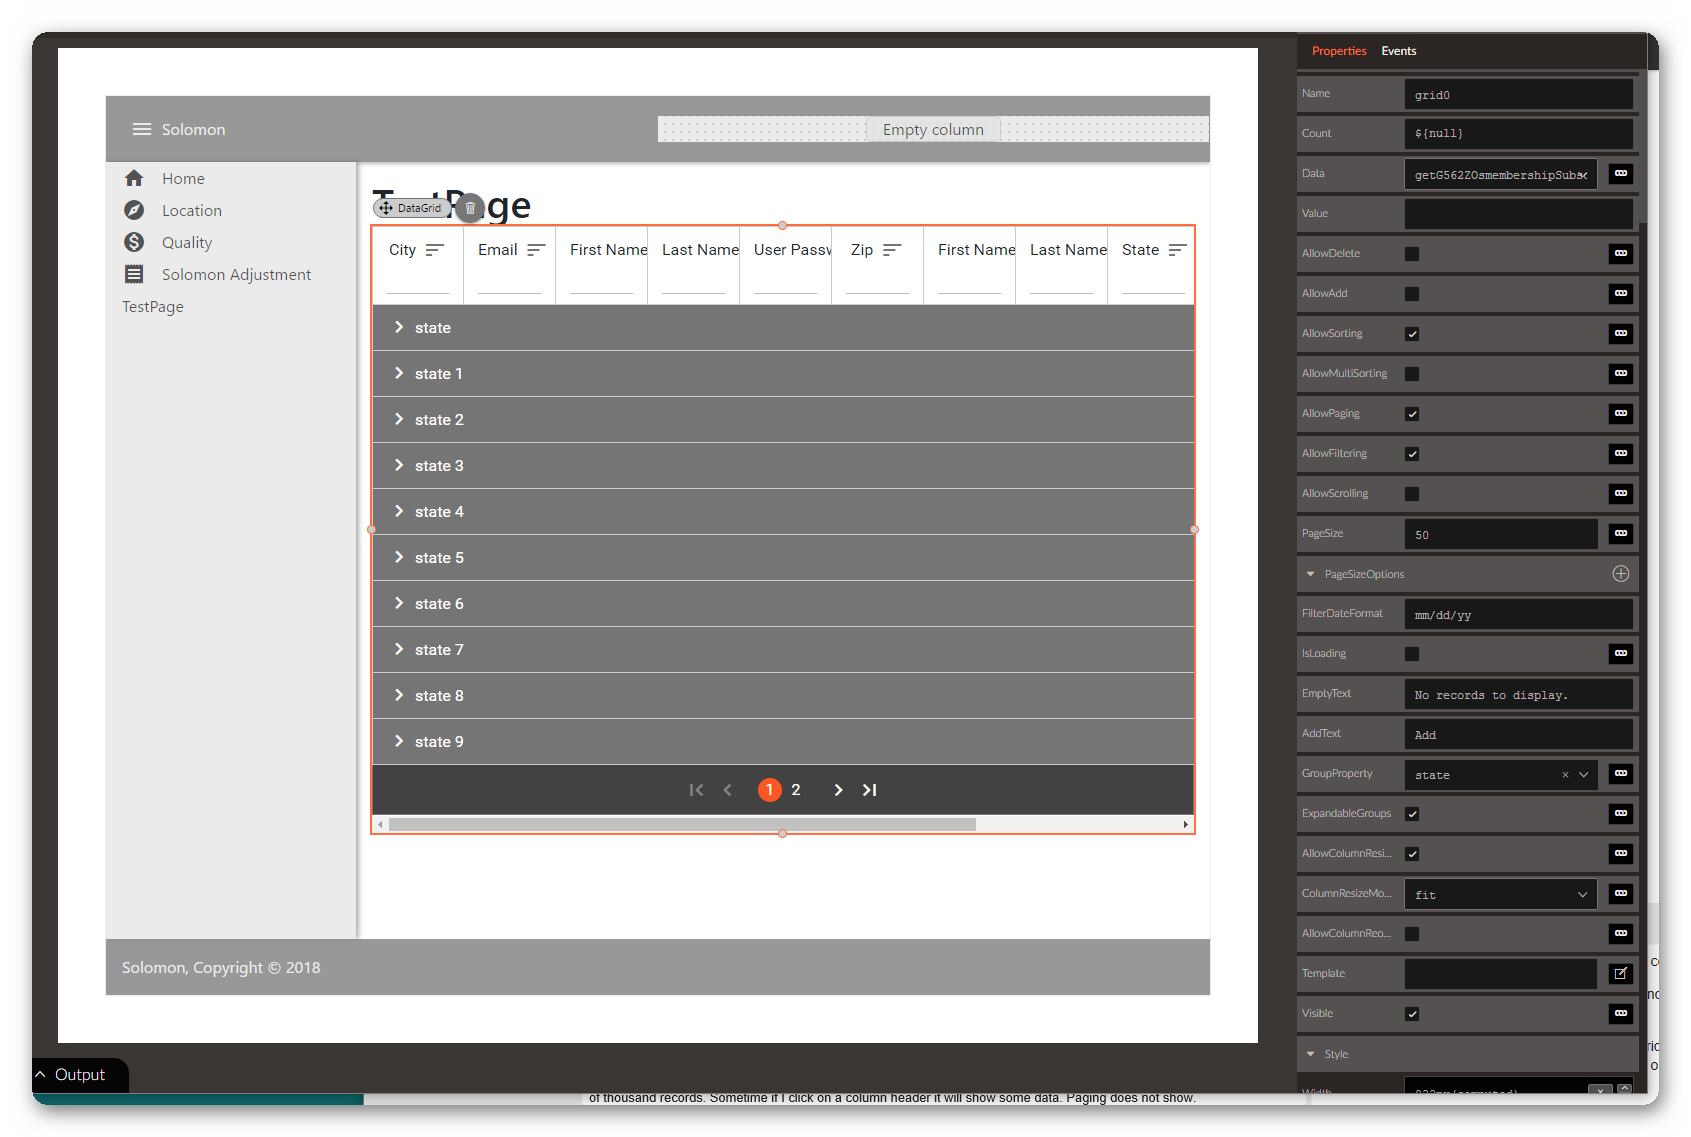Disable the AllowSorting checkbox
Image resolution: width=1691 pixels, height=1137 pixels.
[x=1412, y=334]
